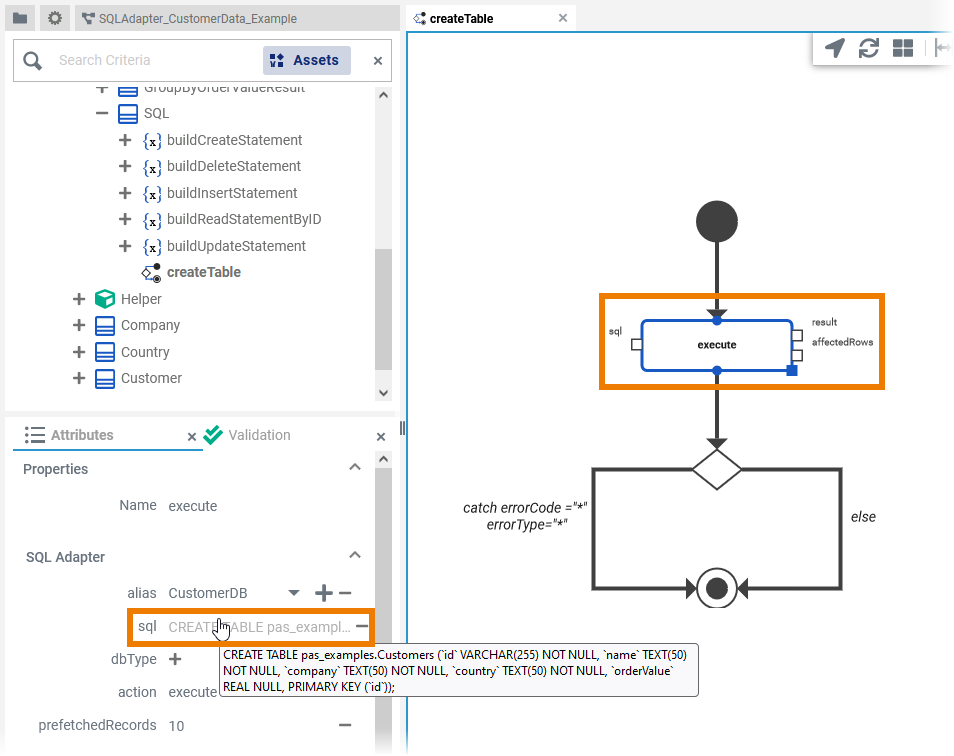Add dbType with the plus icon
954x756 pixels.
tap(175, 659)
